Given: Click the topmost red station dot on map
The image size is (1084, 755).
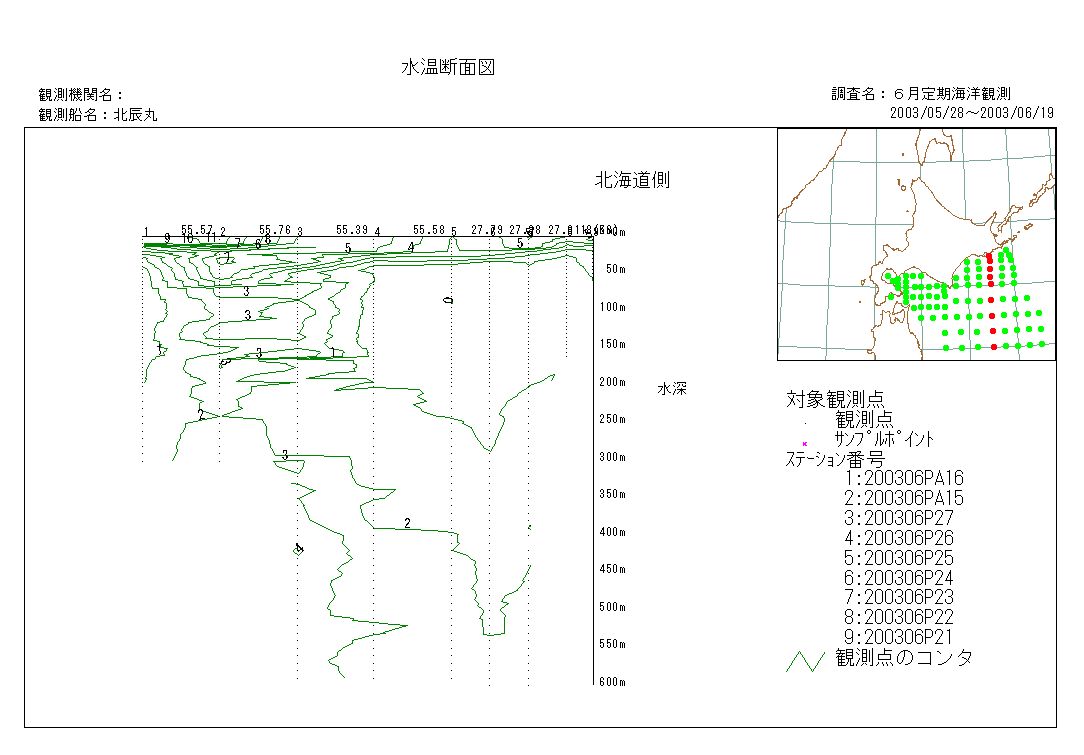Looking at the screenshot, I should [x=990, y=257].
